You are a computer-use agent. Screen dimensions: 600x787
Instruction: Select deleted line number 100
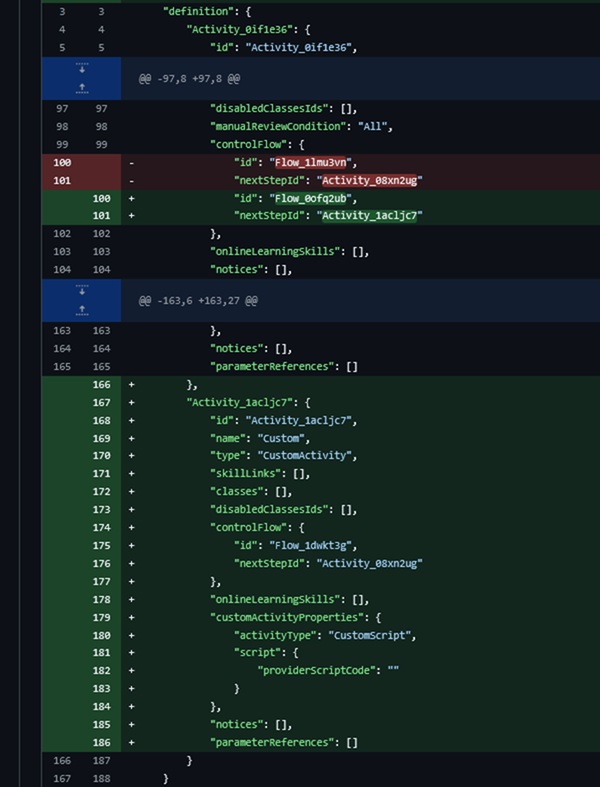point(62,163)
